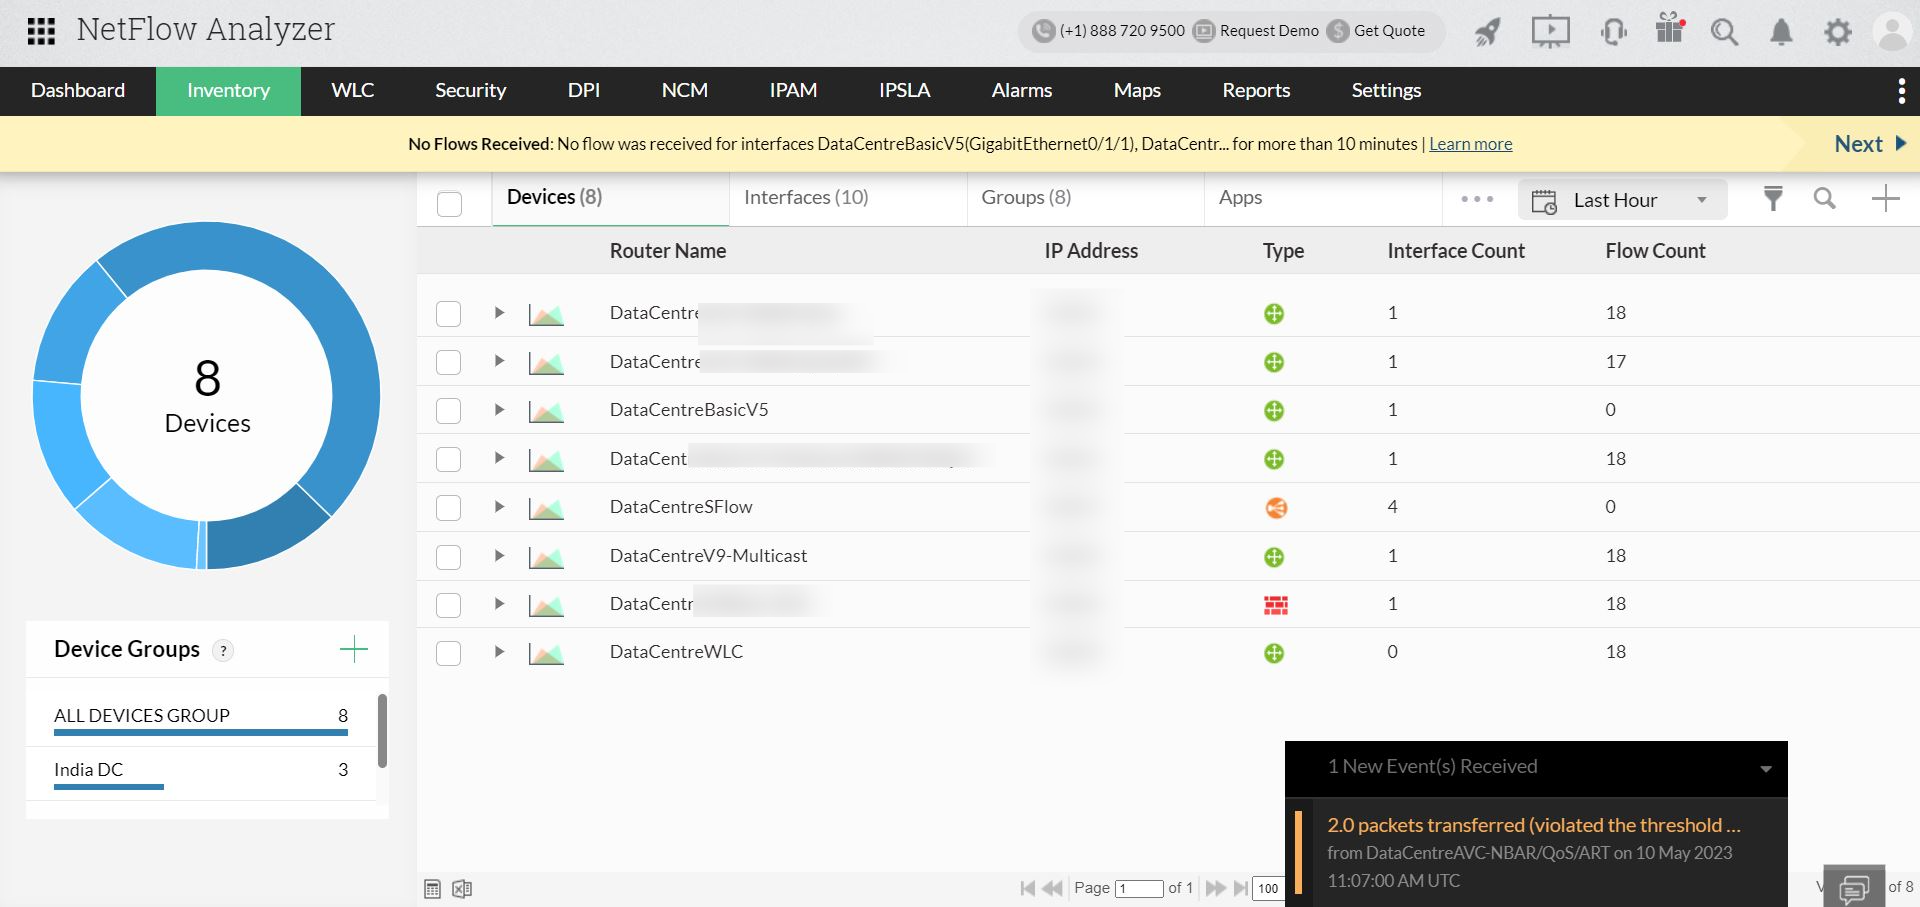
Task: Click Next on the alert banner
Action: (1870, 144)
